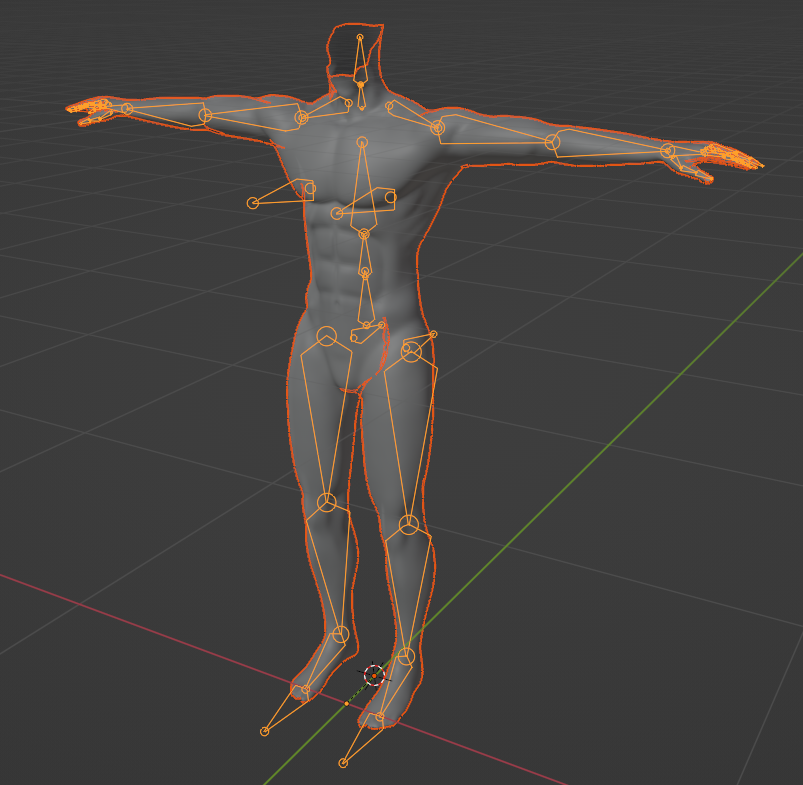Select the small pelvis bone at the hips
Image resolution: width=803 pixels, height=785 pixels.
tap(367, 333)
